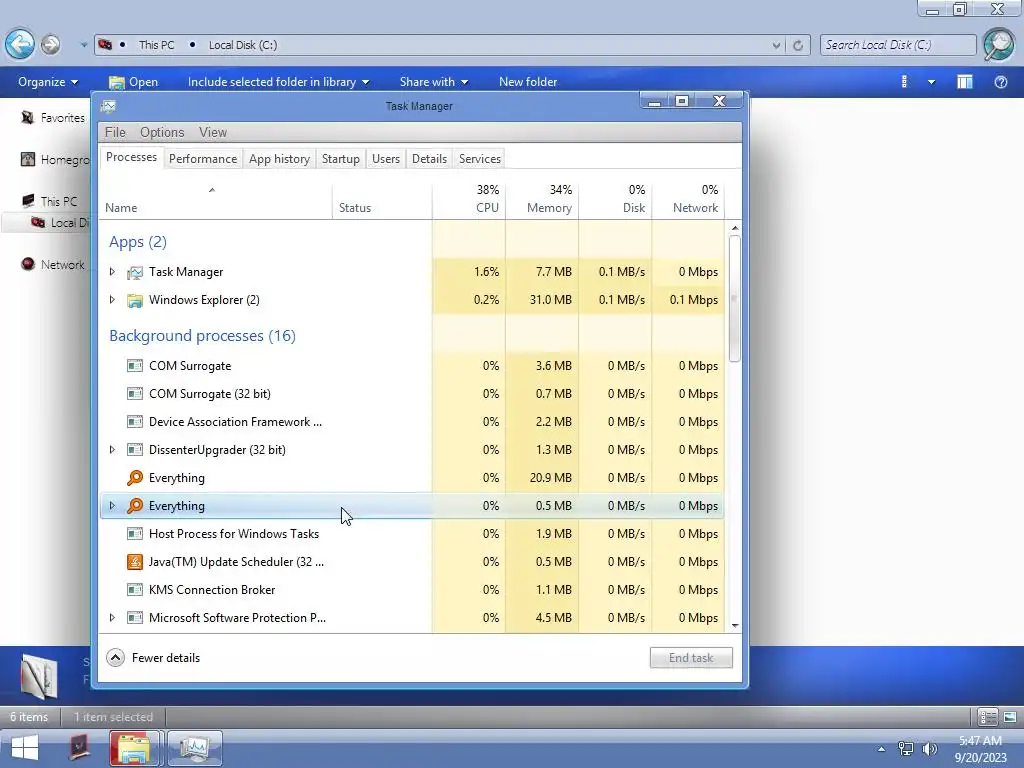Expand the Windows Explorer (2) process row
1024x768 pixels.
tap(112, 300)
